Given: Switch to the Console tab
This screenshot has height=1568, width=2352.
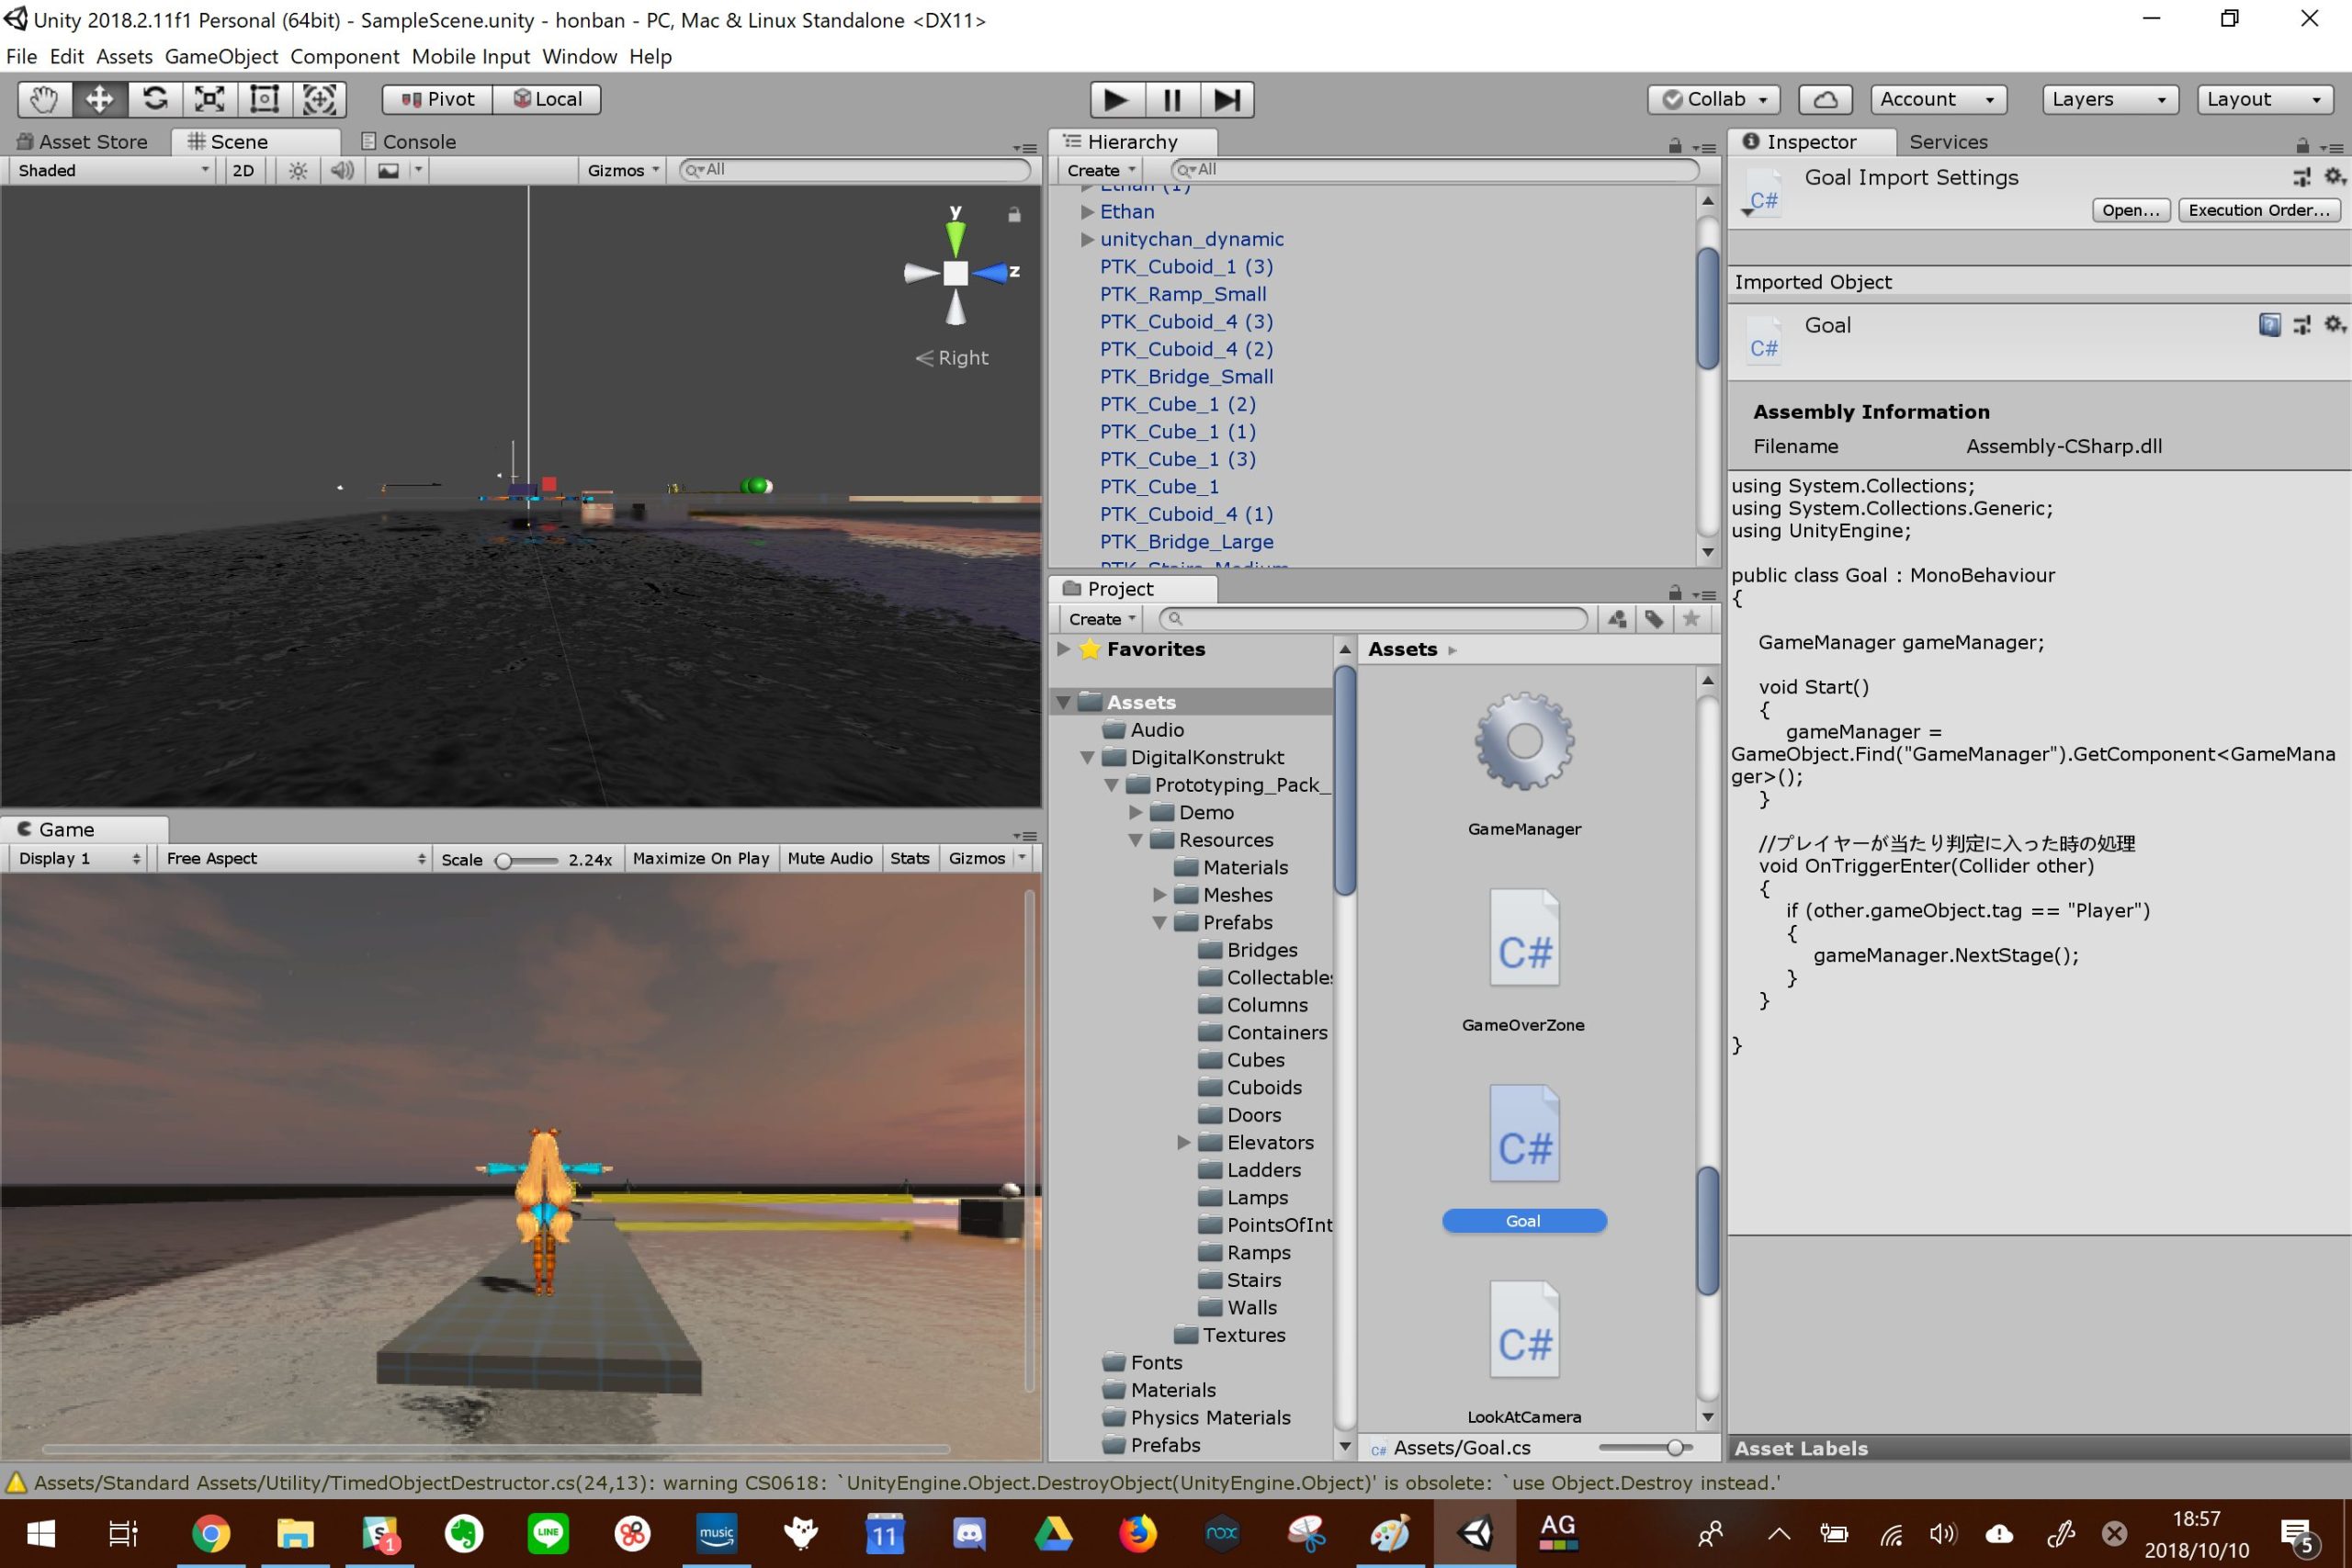Looking at the screenshot, I should [408, 142].
